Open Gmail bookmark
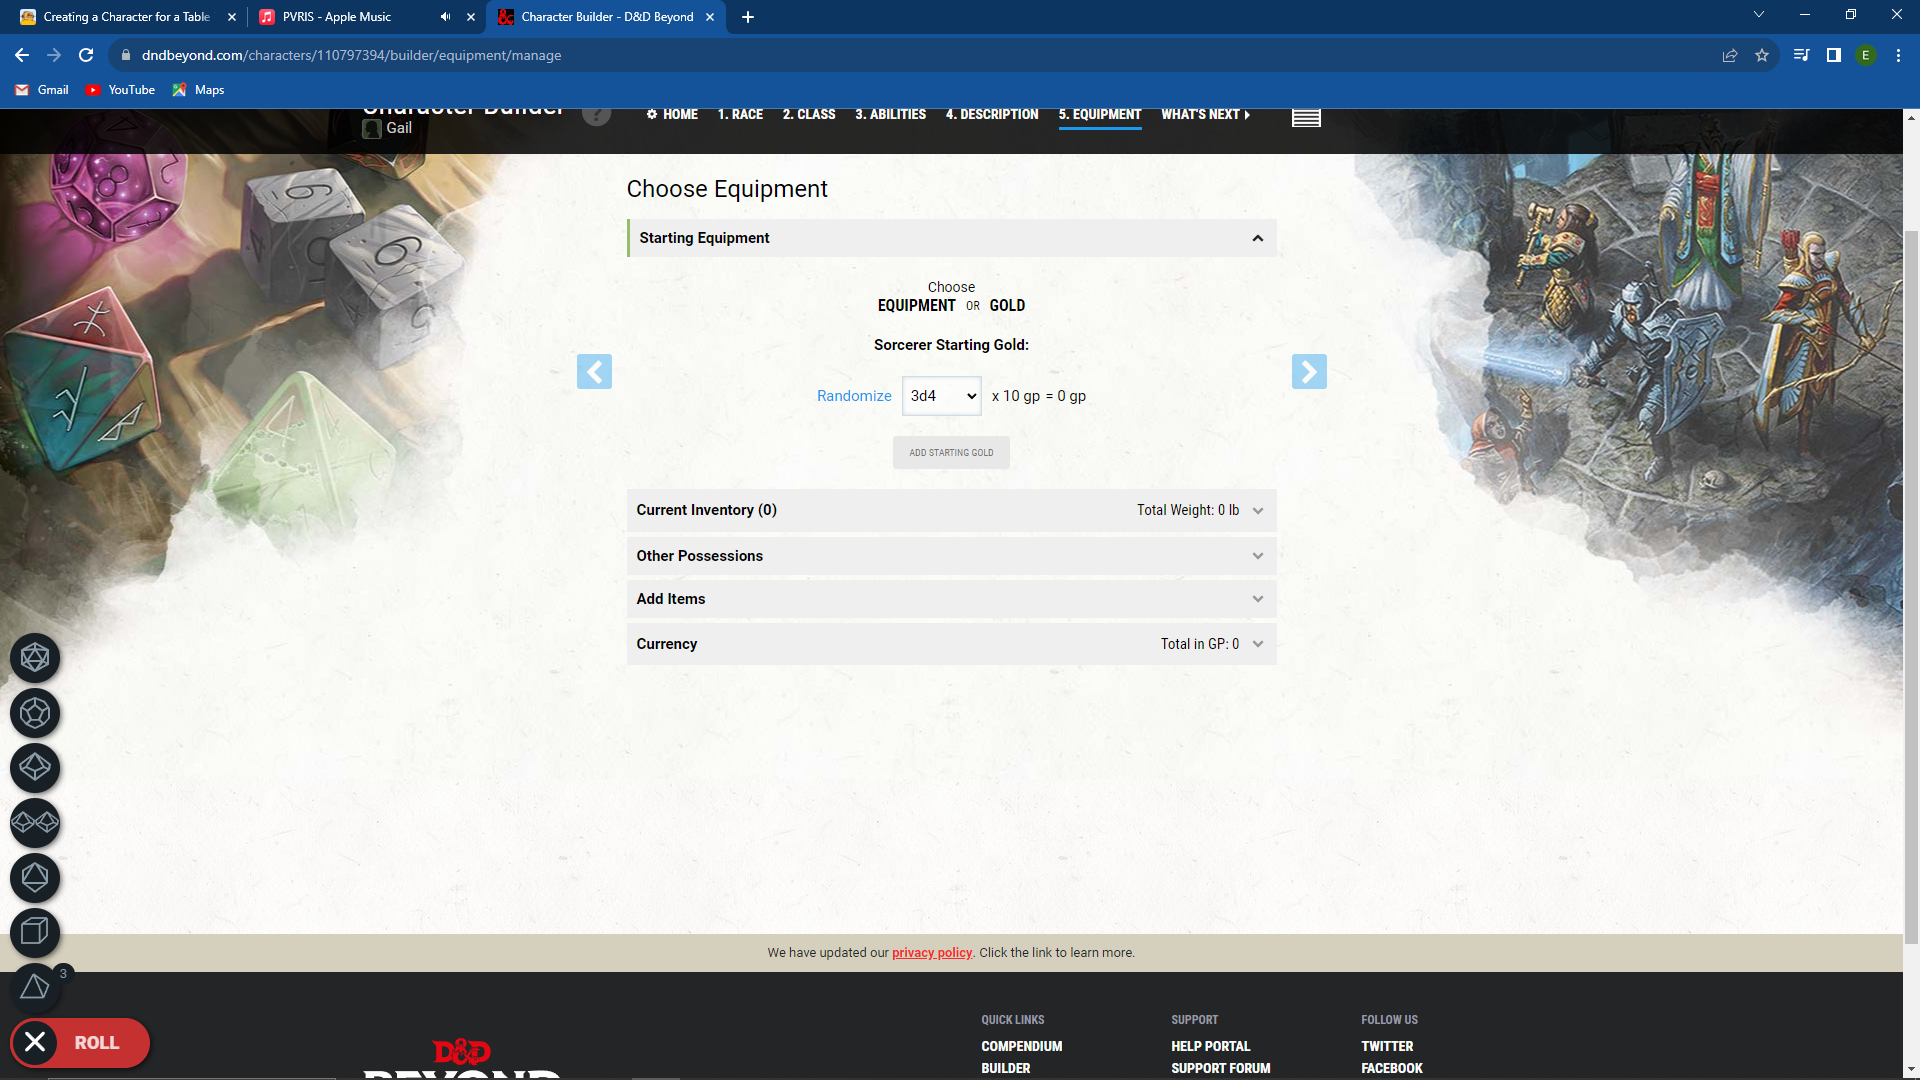Viewport: 1920px width, 1080px height. pos(42,90)
